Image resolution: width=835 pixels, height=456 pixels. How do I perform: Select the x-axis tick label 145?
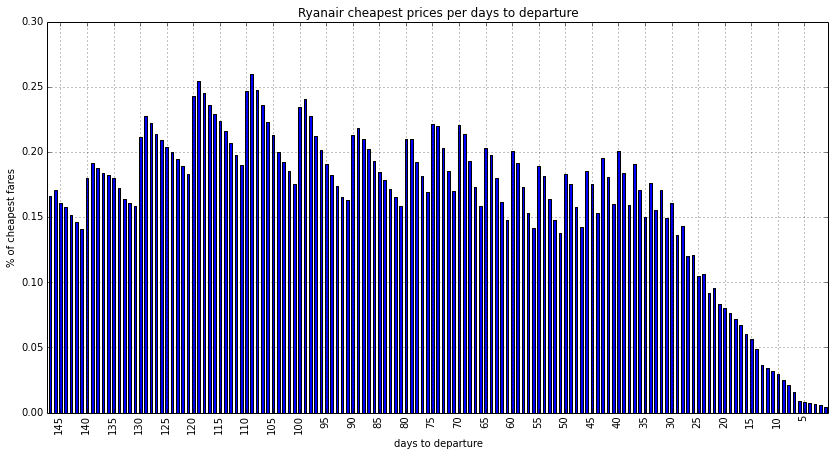click(x=59, y=426)
